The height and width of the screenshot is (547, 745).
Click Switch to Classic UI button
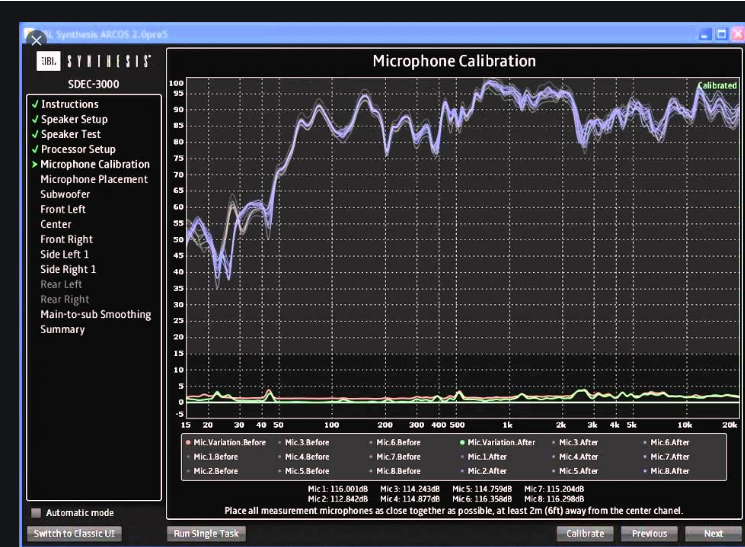75,533
